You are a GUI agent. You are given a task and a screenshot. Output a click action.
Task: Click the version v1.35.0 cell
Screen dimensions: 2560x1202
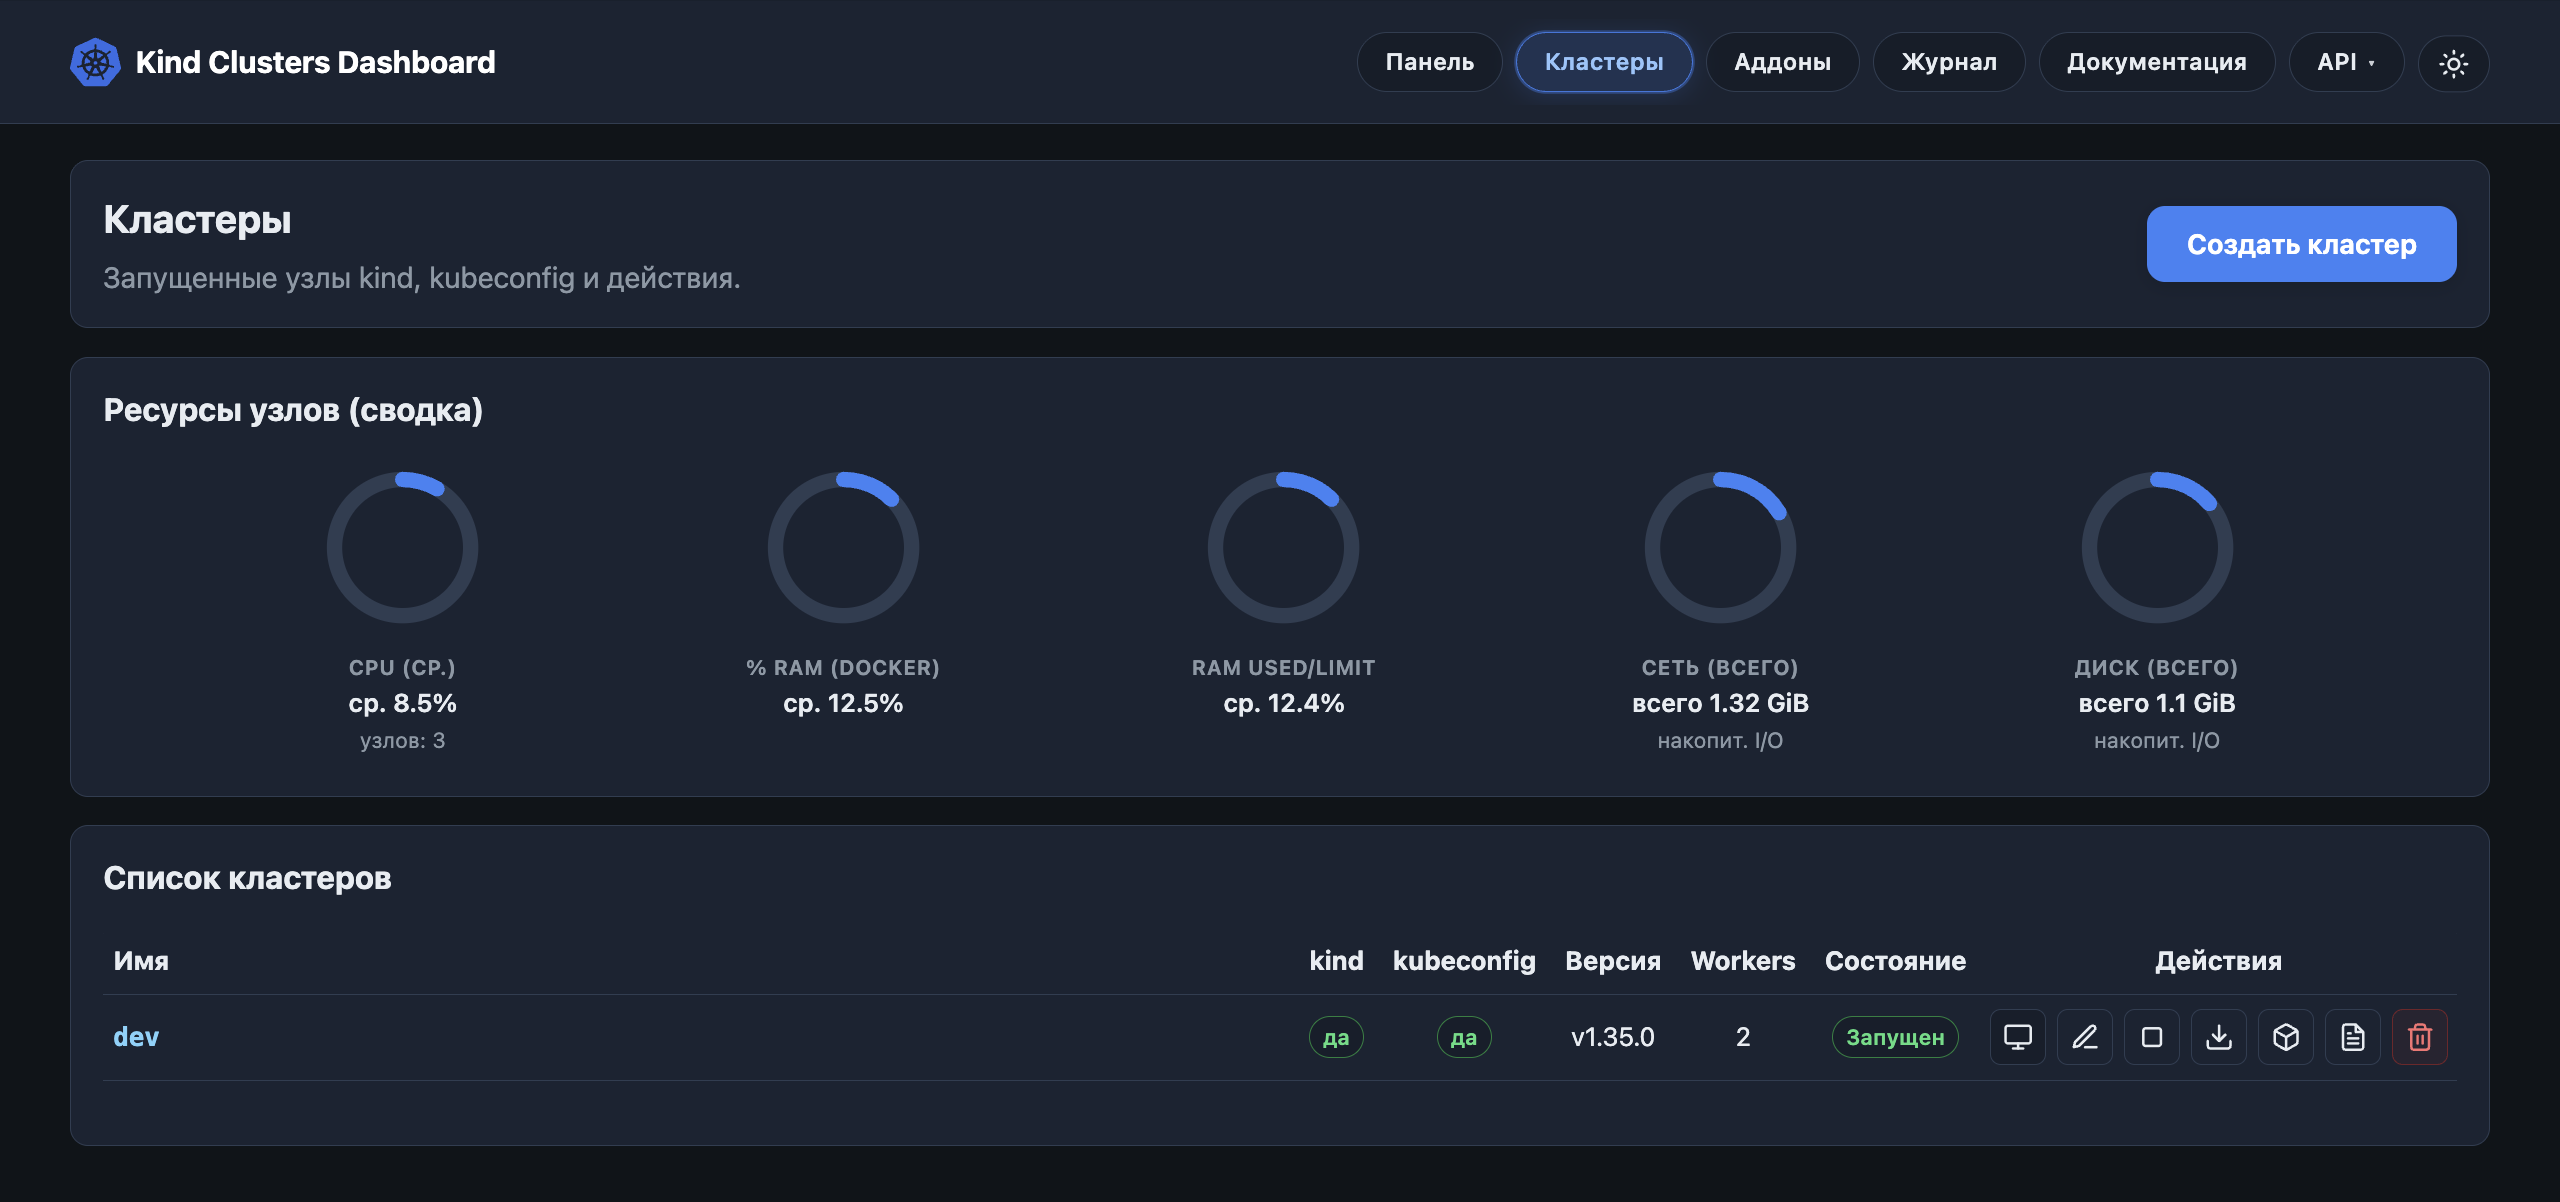click(x=1612, y=1037)
